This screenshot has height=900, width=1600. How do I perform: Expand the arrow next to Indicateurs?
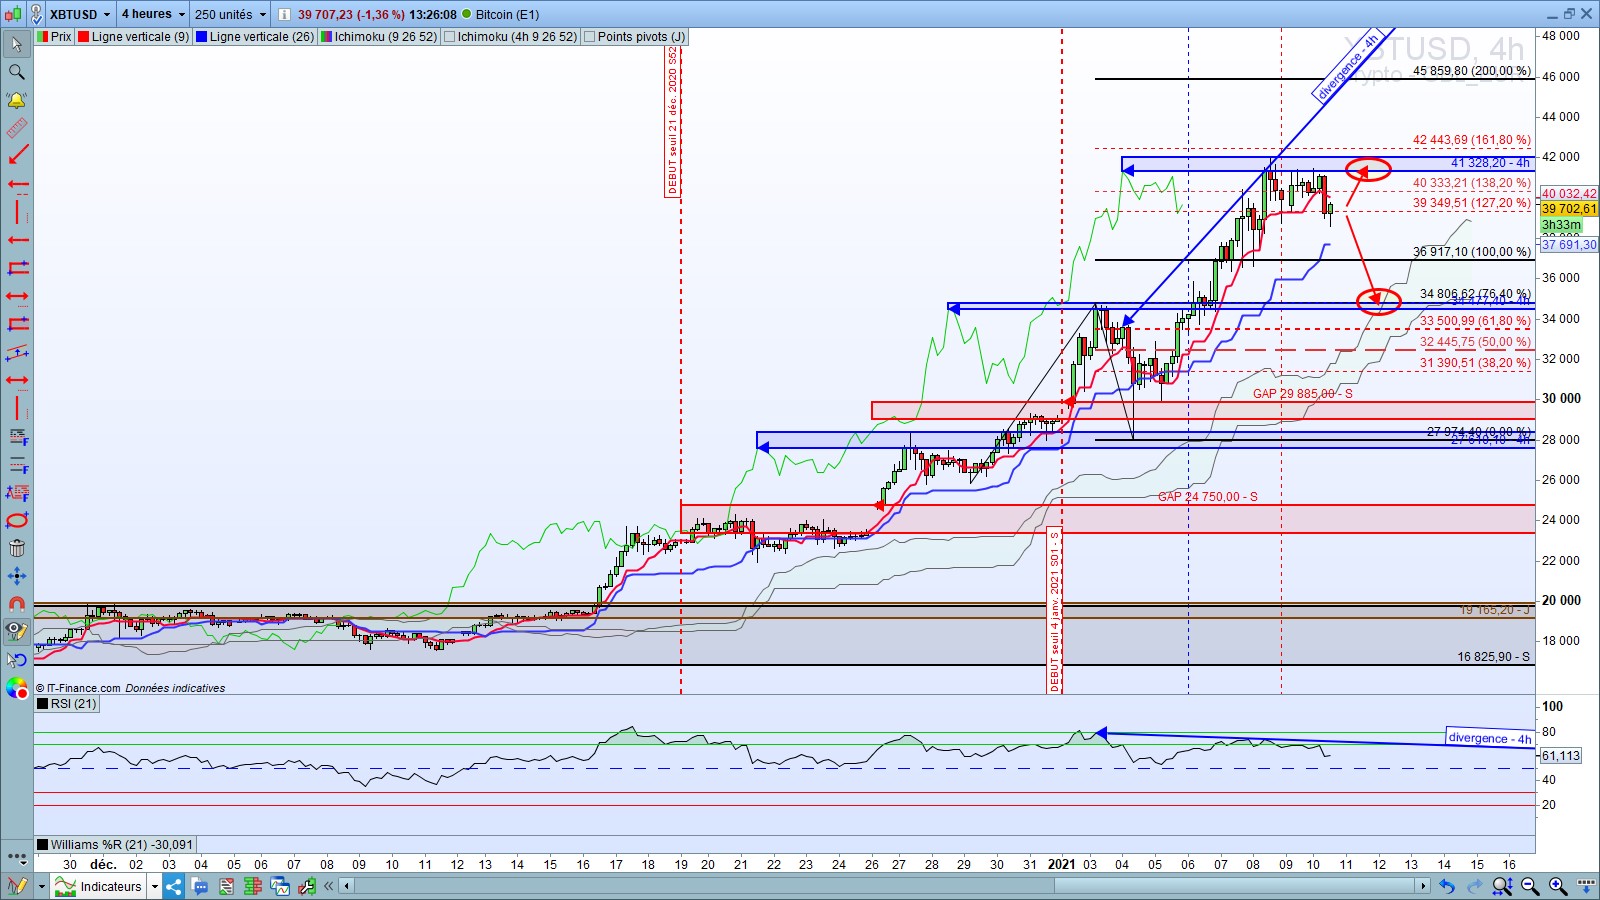155,886
